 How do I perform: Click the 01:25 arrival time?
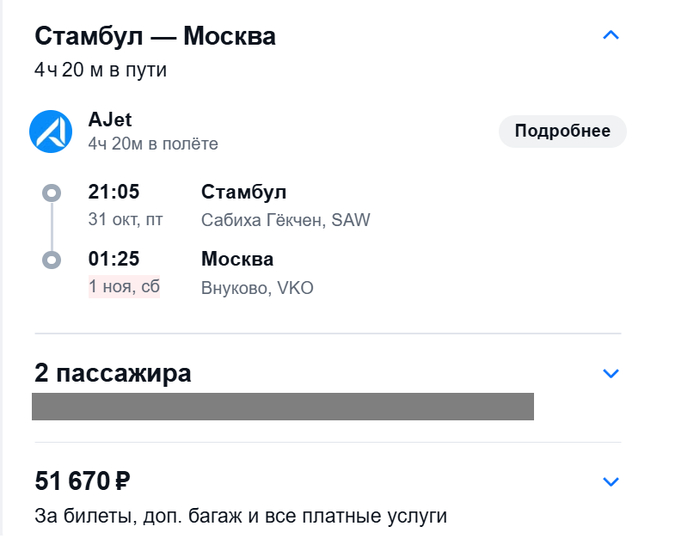pos(114,260)
